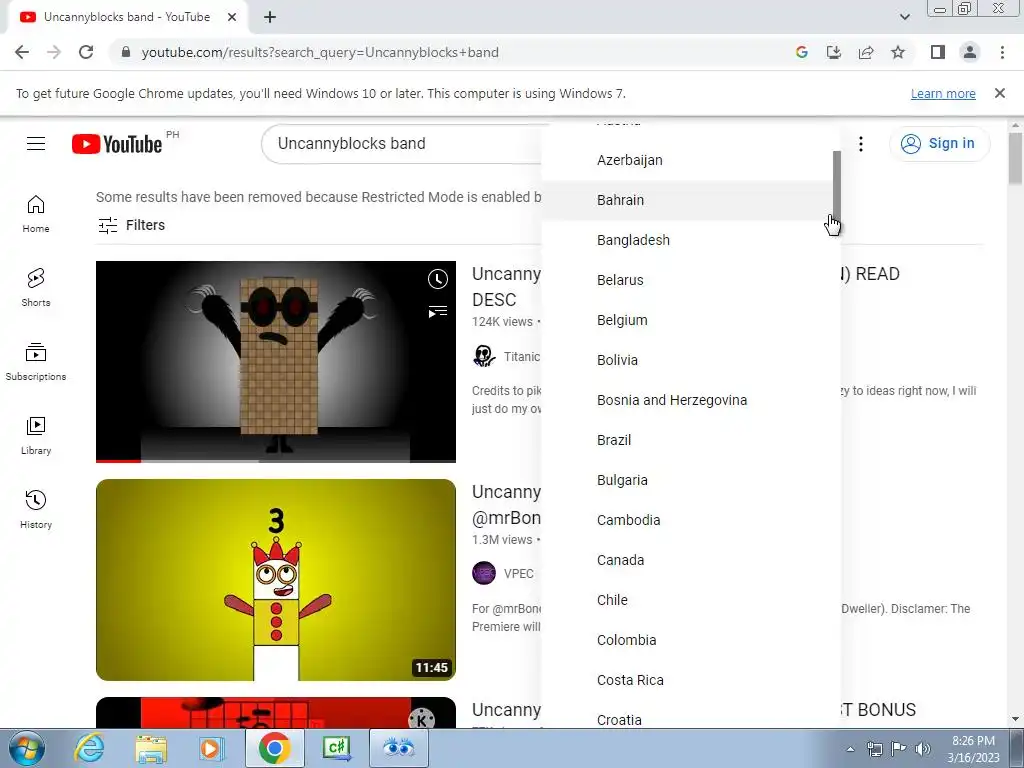
Task: Open a new browser tab
Action: click(x=270, y=17)
